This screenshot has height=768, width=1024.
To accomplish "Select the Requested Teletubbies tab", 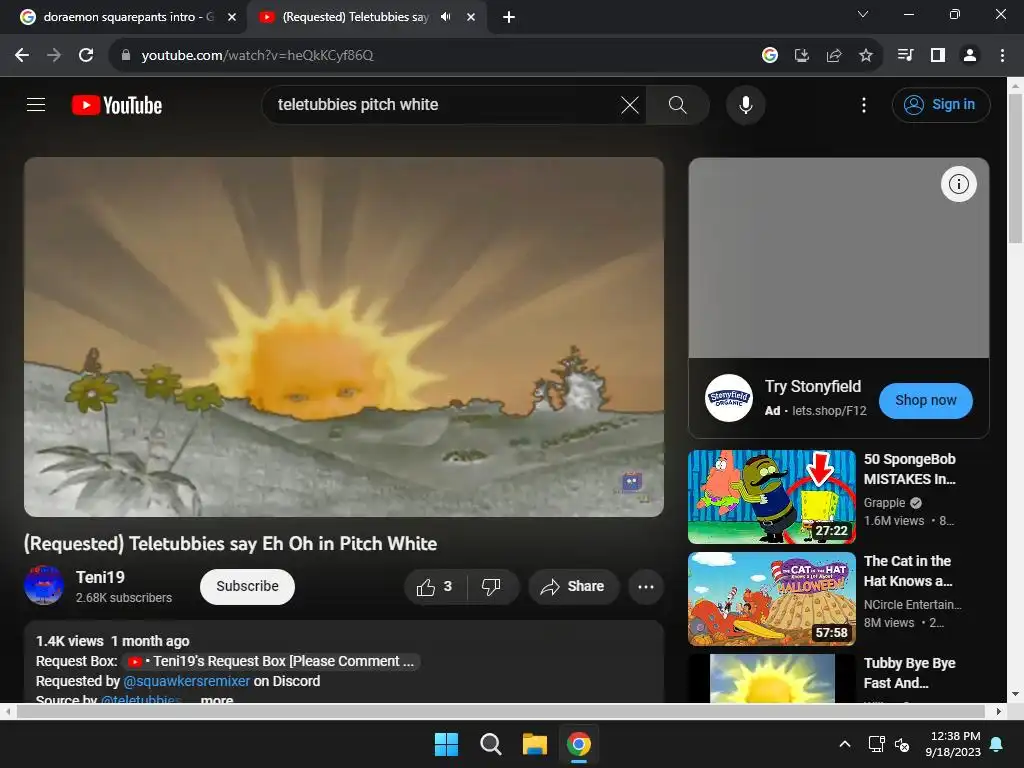I will [355, 17].
